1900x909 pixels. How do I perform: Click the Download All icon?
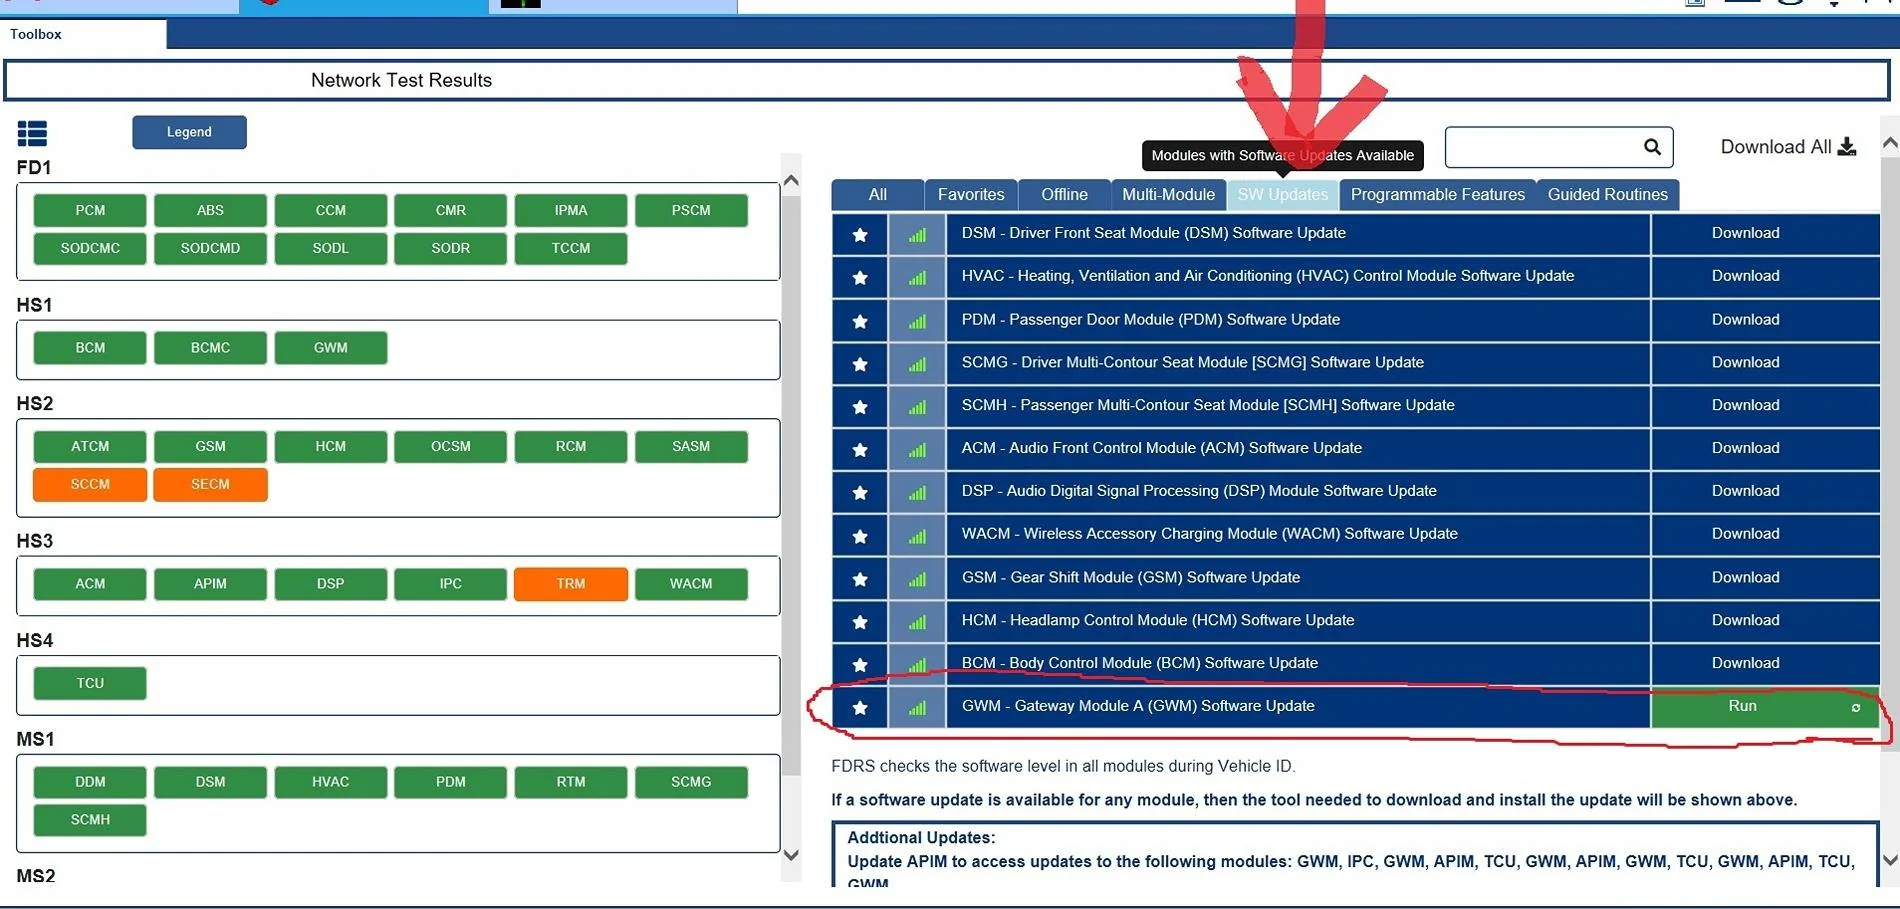1848,146
